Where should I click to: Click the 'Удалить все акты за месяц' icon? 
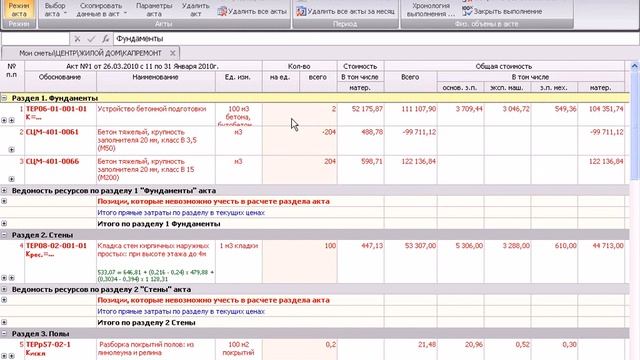301,11
